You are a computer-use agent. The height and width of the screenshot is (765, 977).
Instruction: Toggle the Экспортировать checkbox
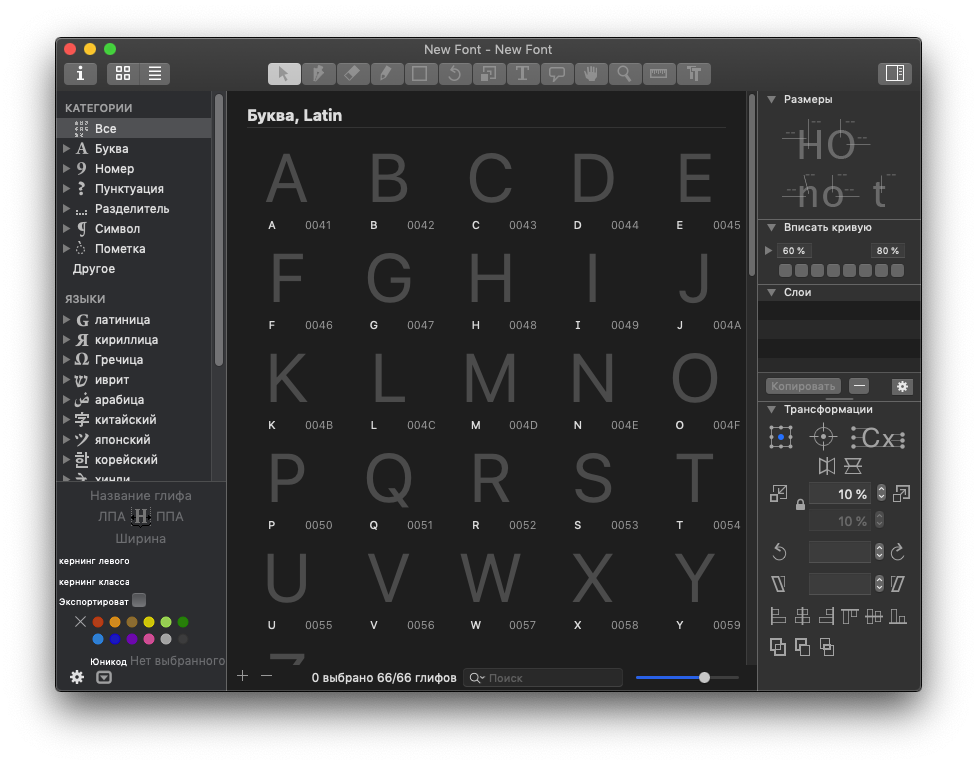139,600
